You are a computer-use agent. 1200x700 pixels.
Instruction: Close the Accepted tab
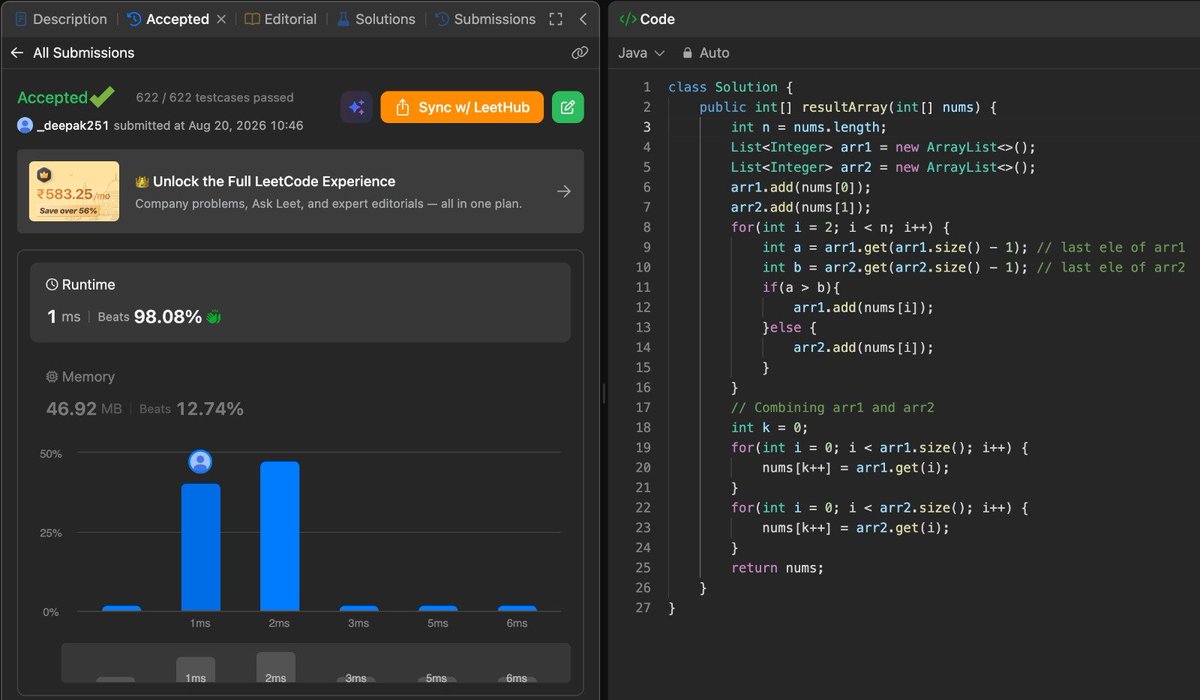222,19
